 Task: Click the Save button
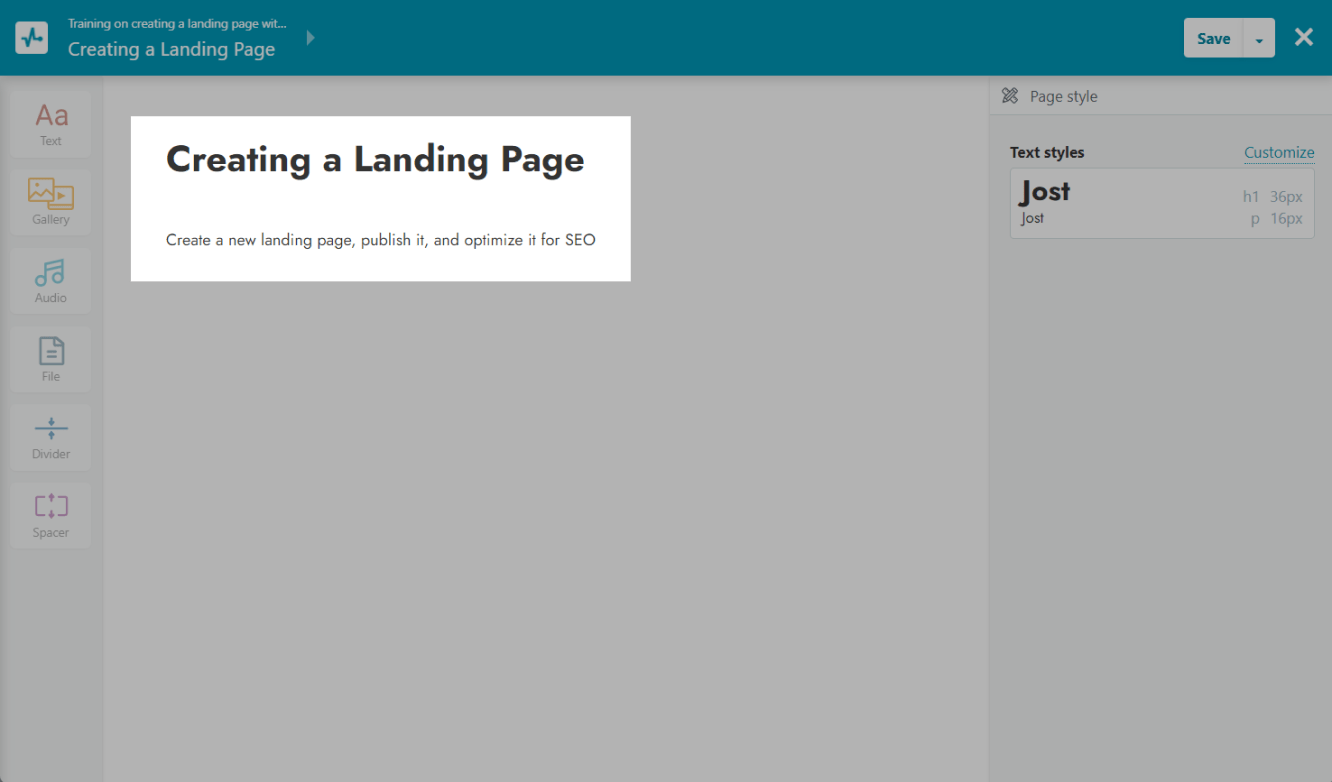click(1213, 39)
